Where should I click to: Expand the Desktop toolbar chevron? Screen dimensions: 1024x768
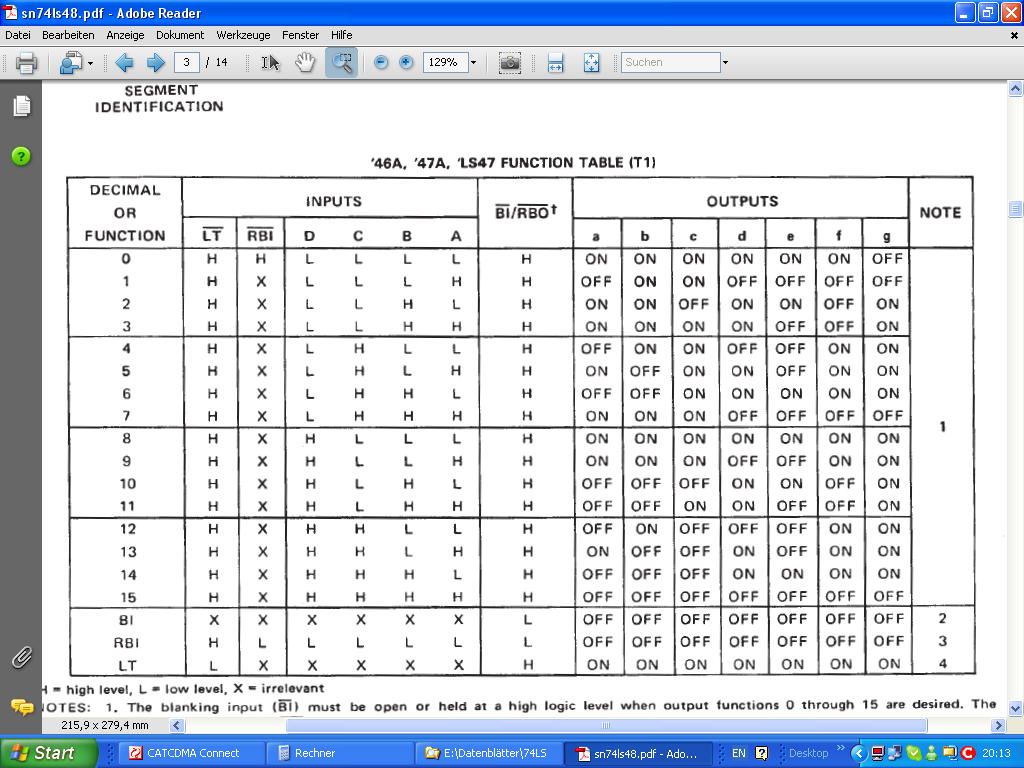pyautogui.click(x=840, y=748)
